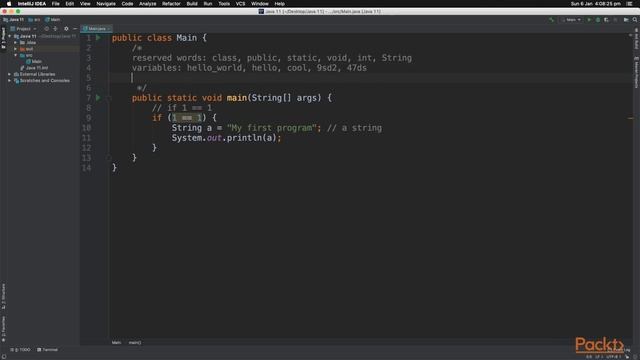Toggle the Project tool window stripe button
This screenshot has height=360, width=640.
[x=3, y=38]
